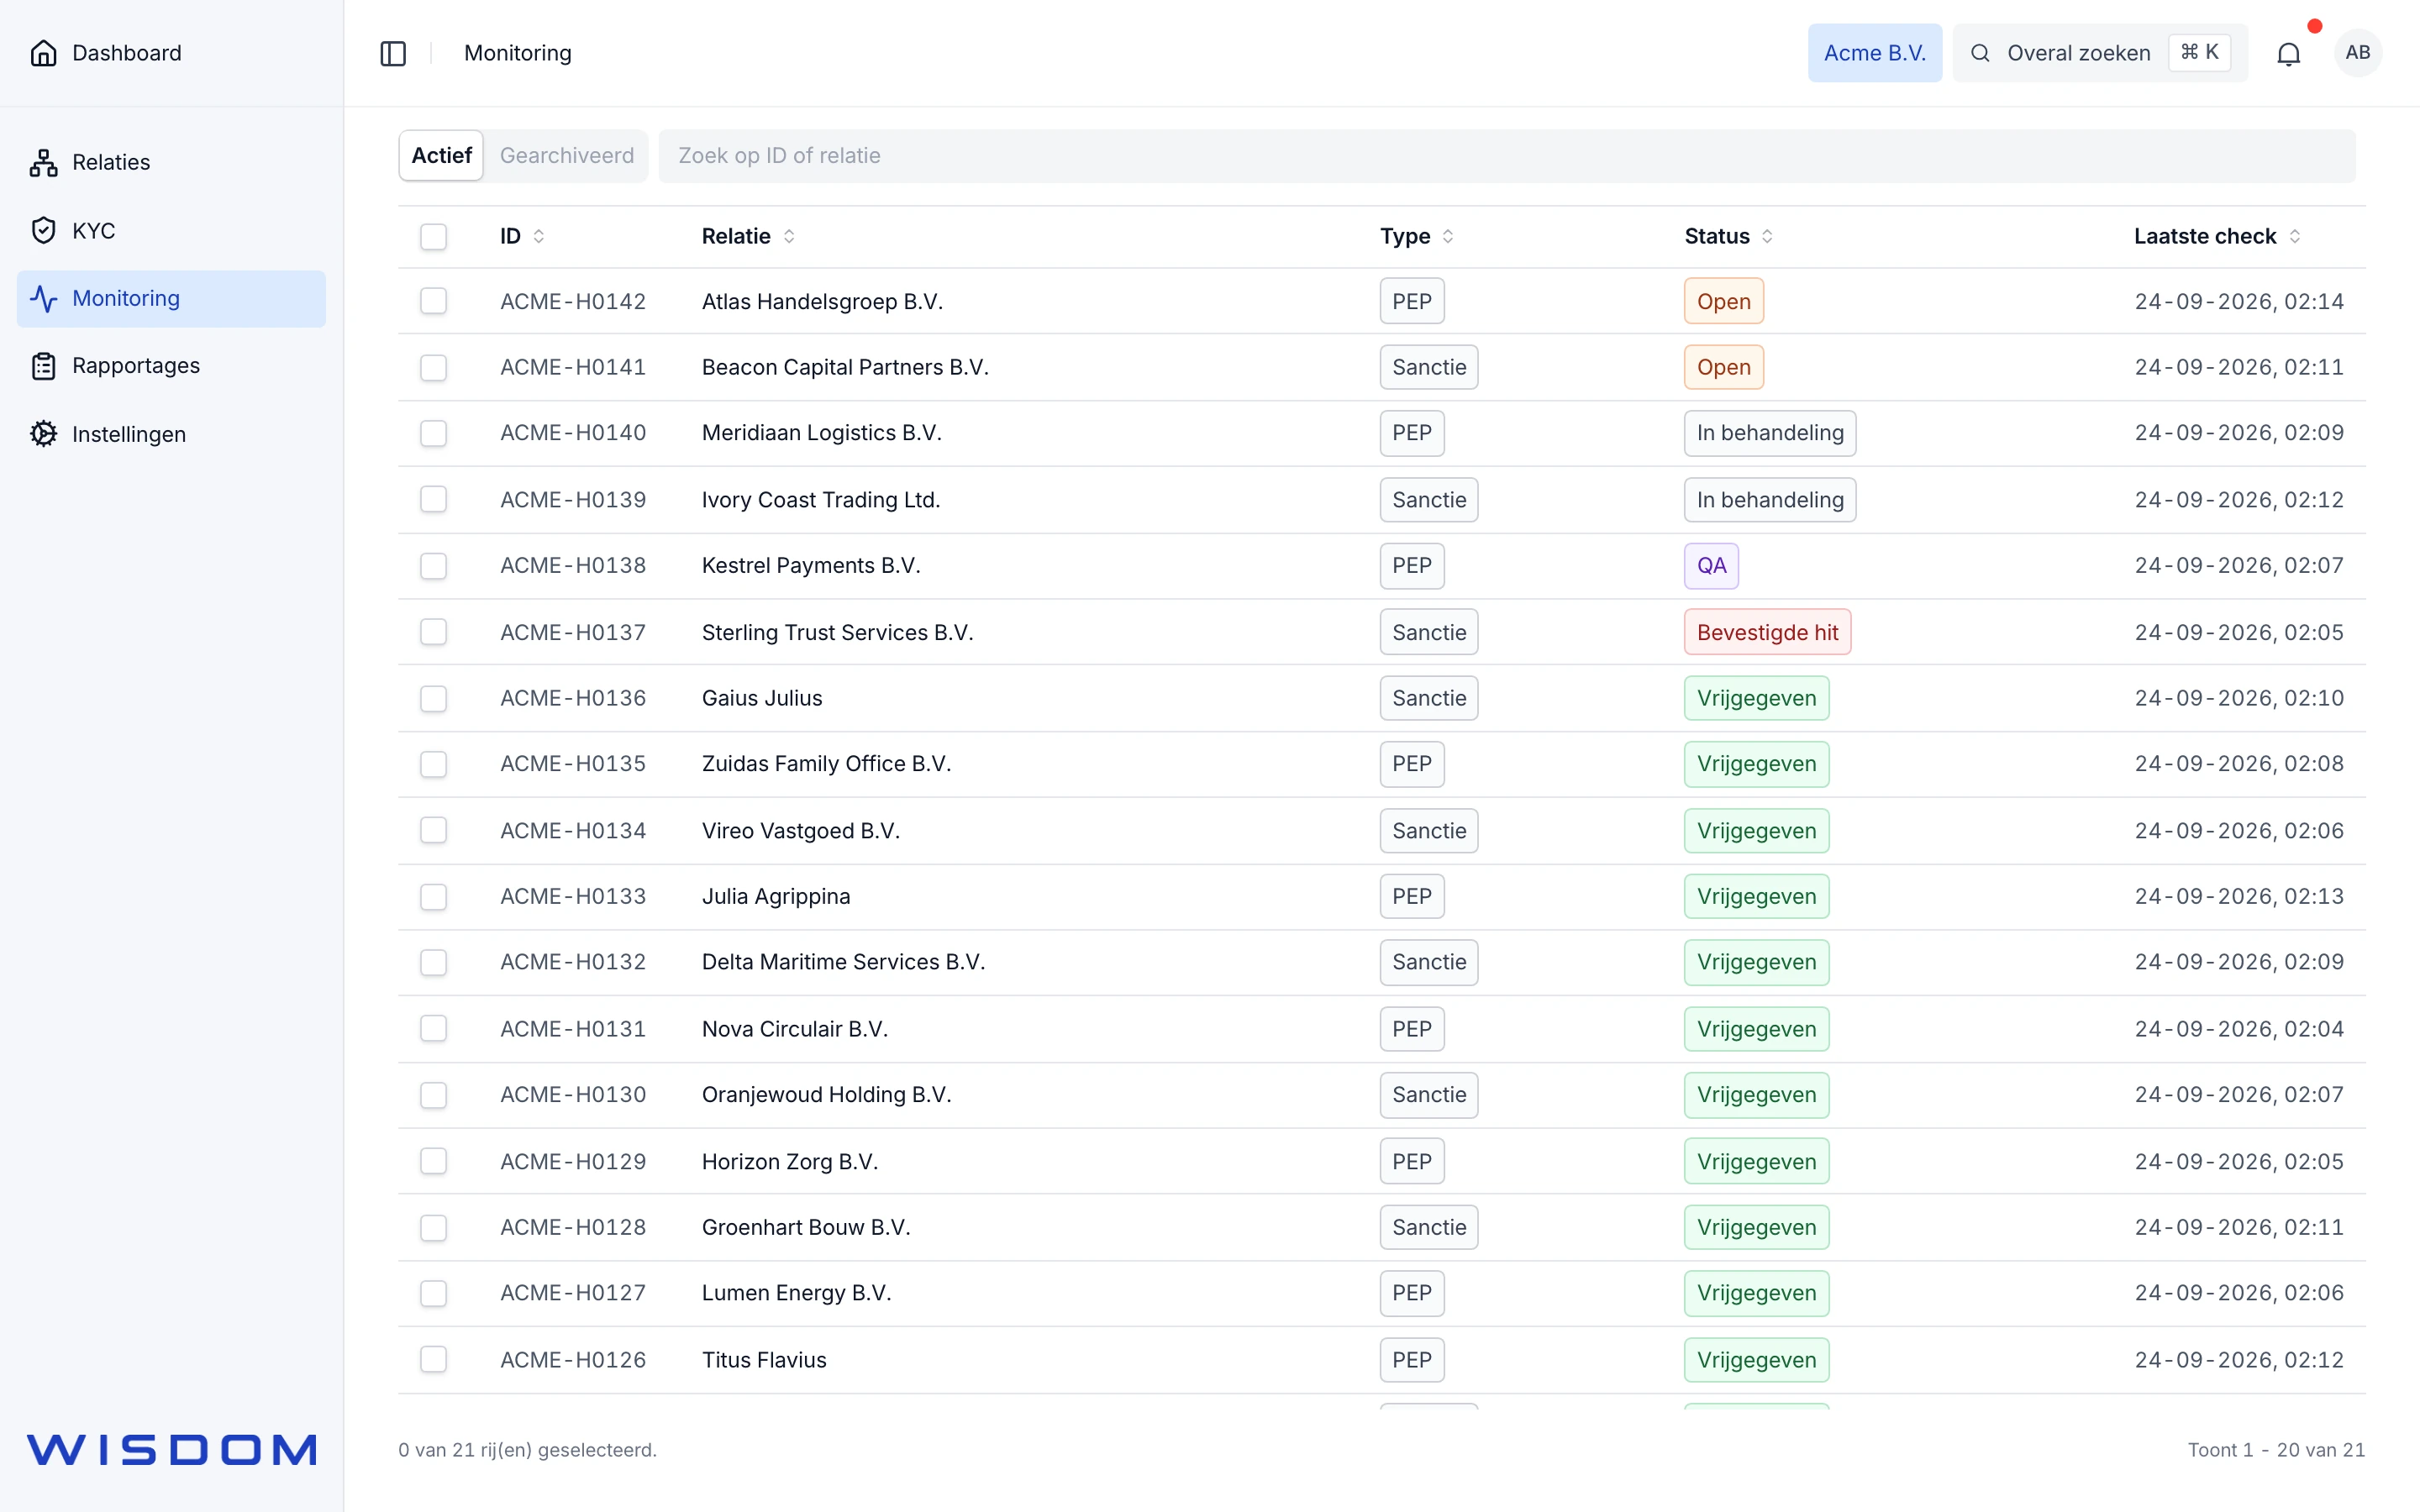The width and height of the screenshot is (2420, 1512).
Task: Sort by ID column header
Action: pos(522,237)
